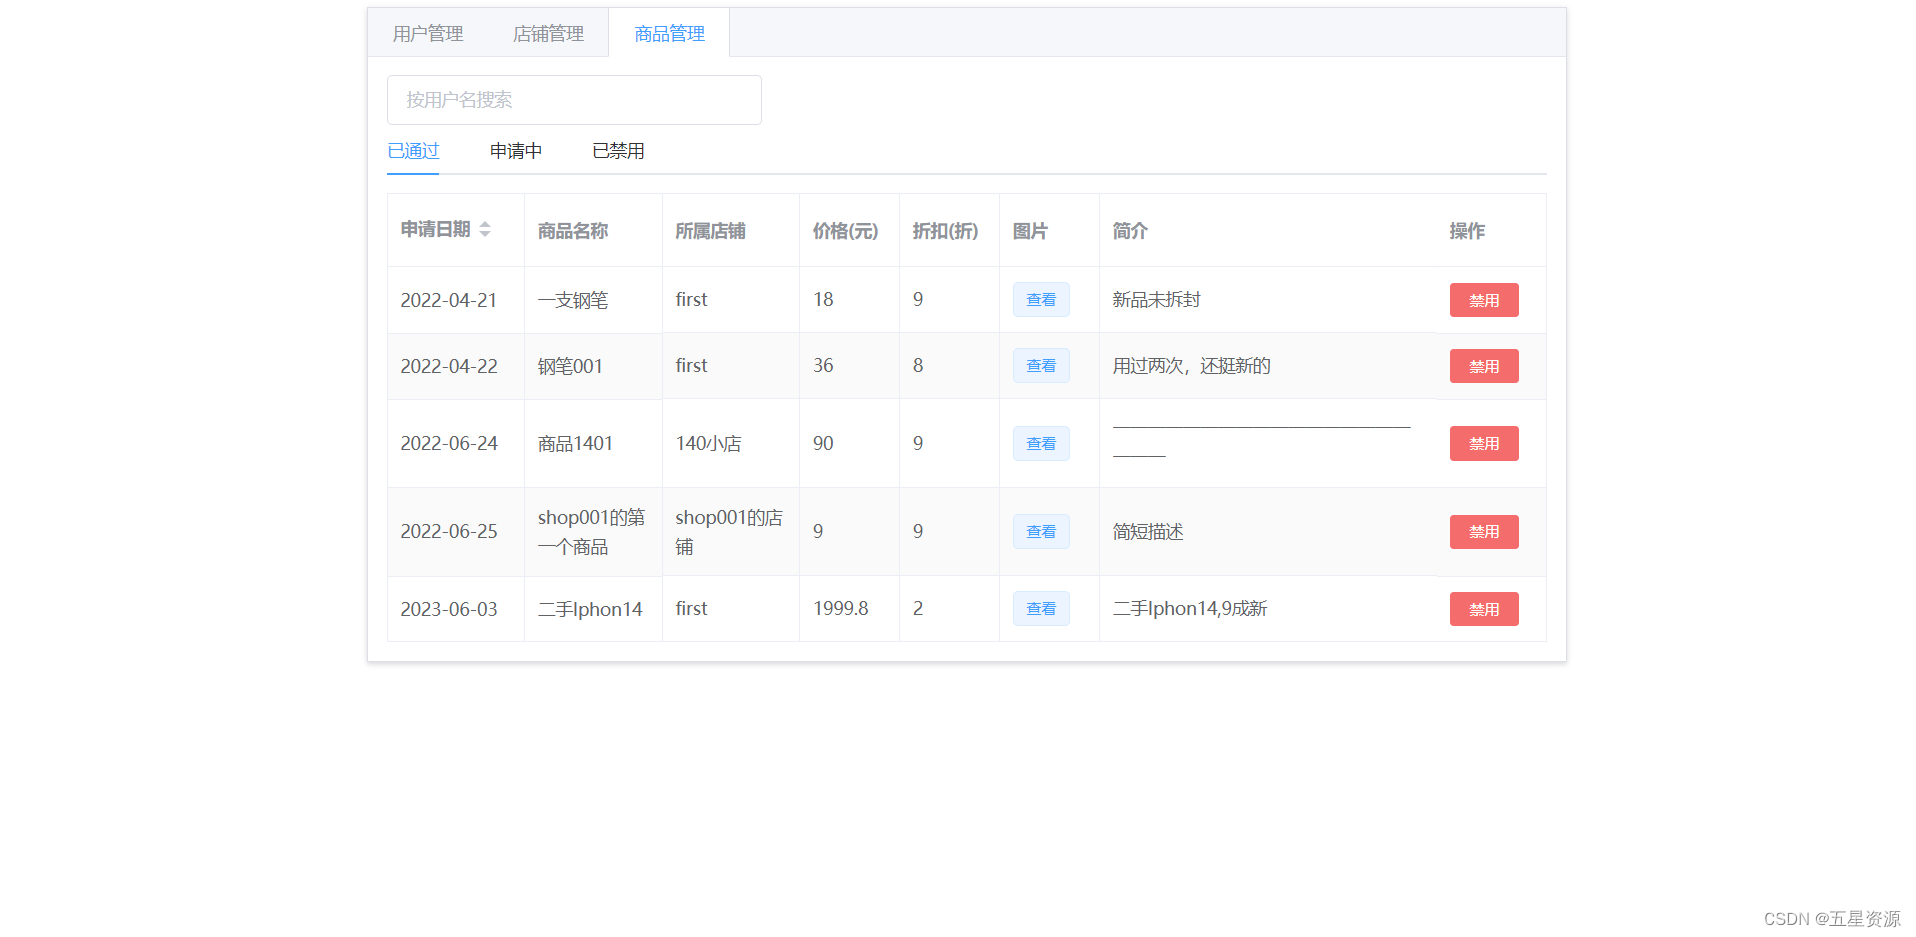Viewport: 1916px width, 937px height.
Task: Select the 申请中 filter tab
Action: [514, 150]
